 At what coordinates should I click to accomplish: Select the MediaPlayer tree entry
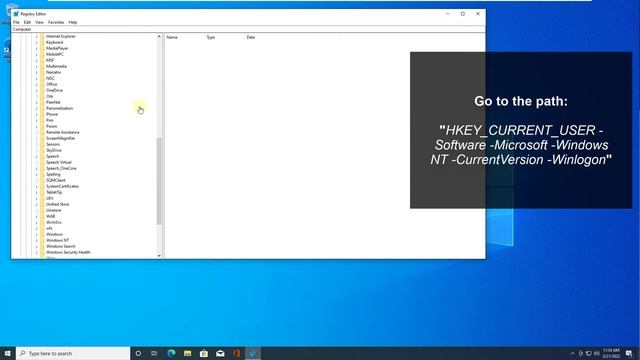tap(57, 48)
